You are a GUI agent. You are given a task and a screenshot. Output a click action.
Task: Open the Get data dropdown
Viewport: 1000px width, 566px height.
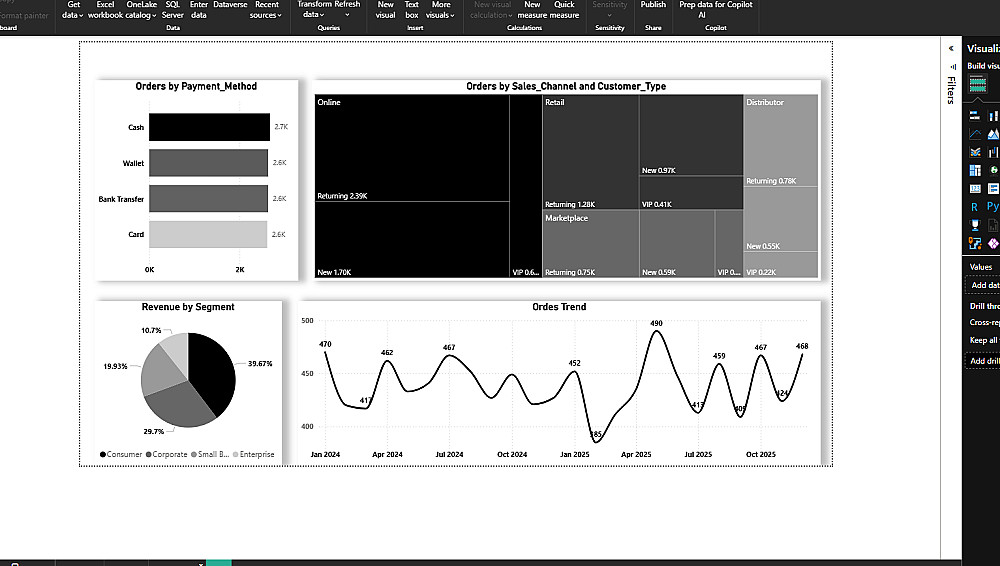[73, 10]
